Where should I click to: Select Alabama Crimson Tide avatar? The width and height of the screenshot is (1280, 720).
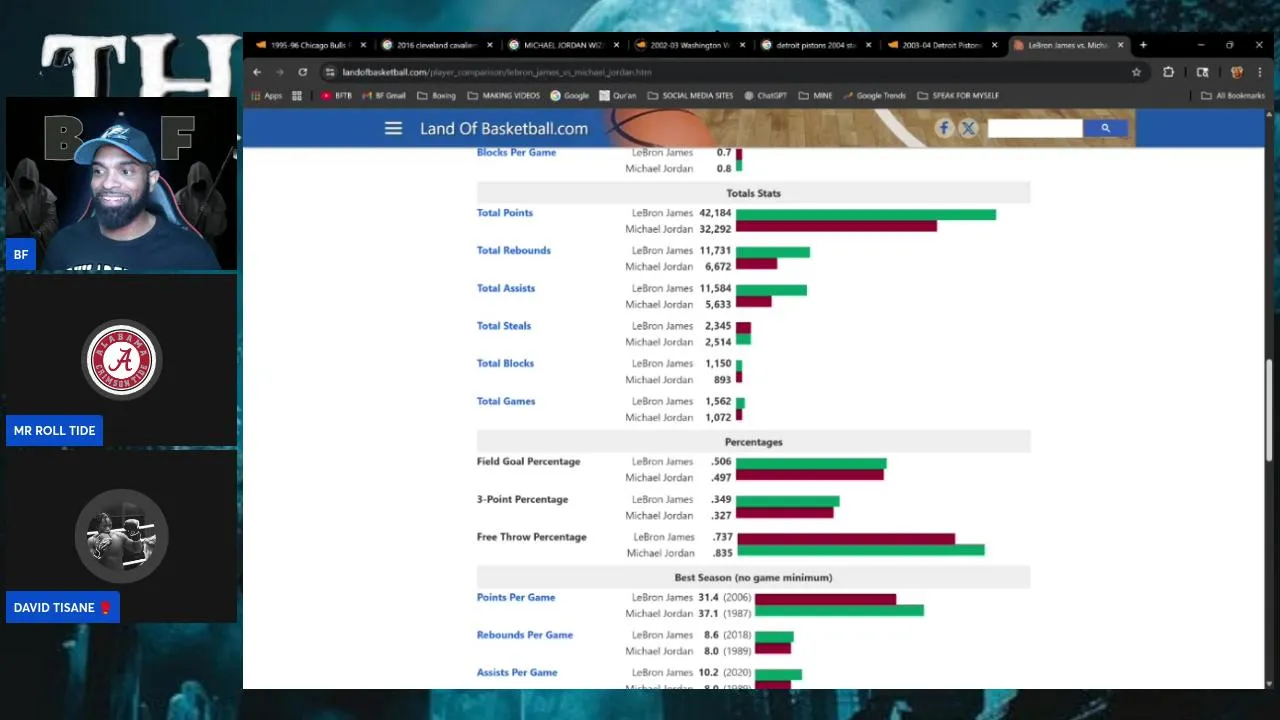(x=122, y=360)
